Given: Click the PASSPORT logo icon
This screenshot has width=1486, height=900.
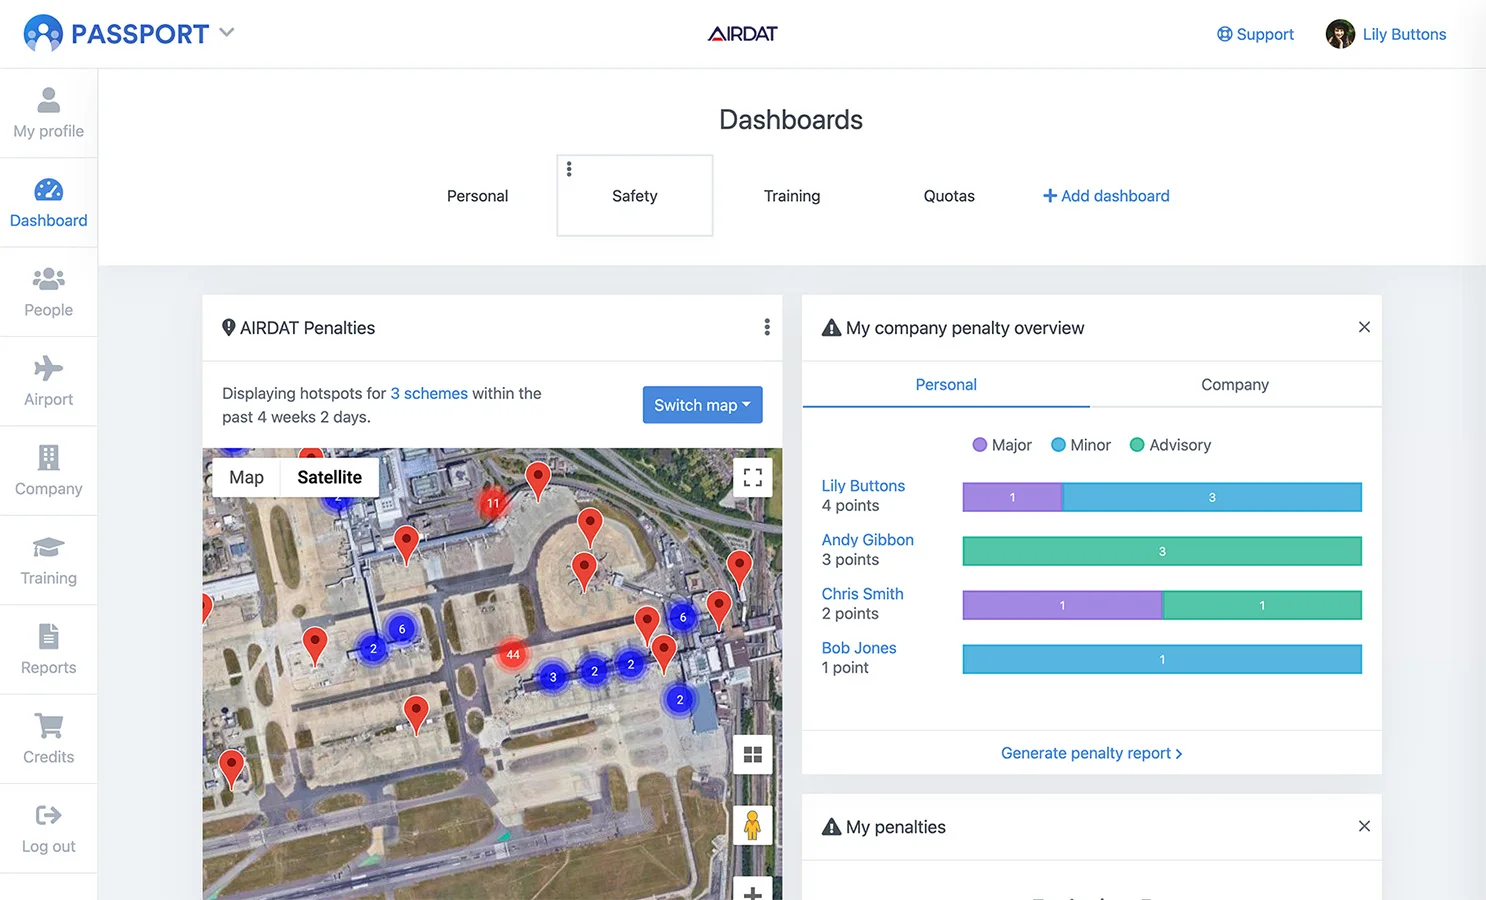Looking at the screenshot, I should 43,33.
